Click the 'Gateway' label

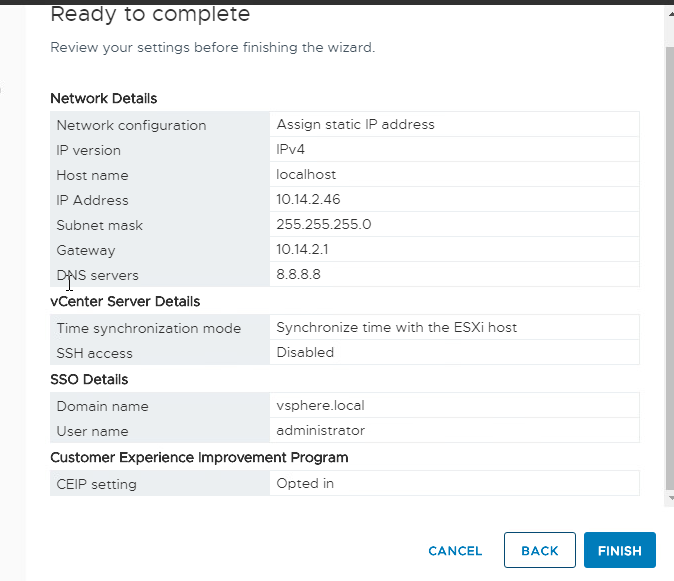point(86,251)
